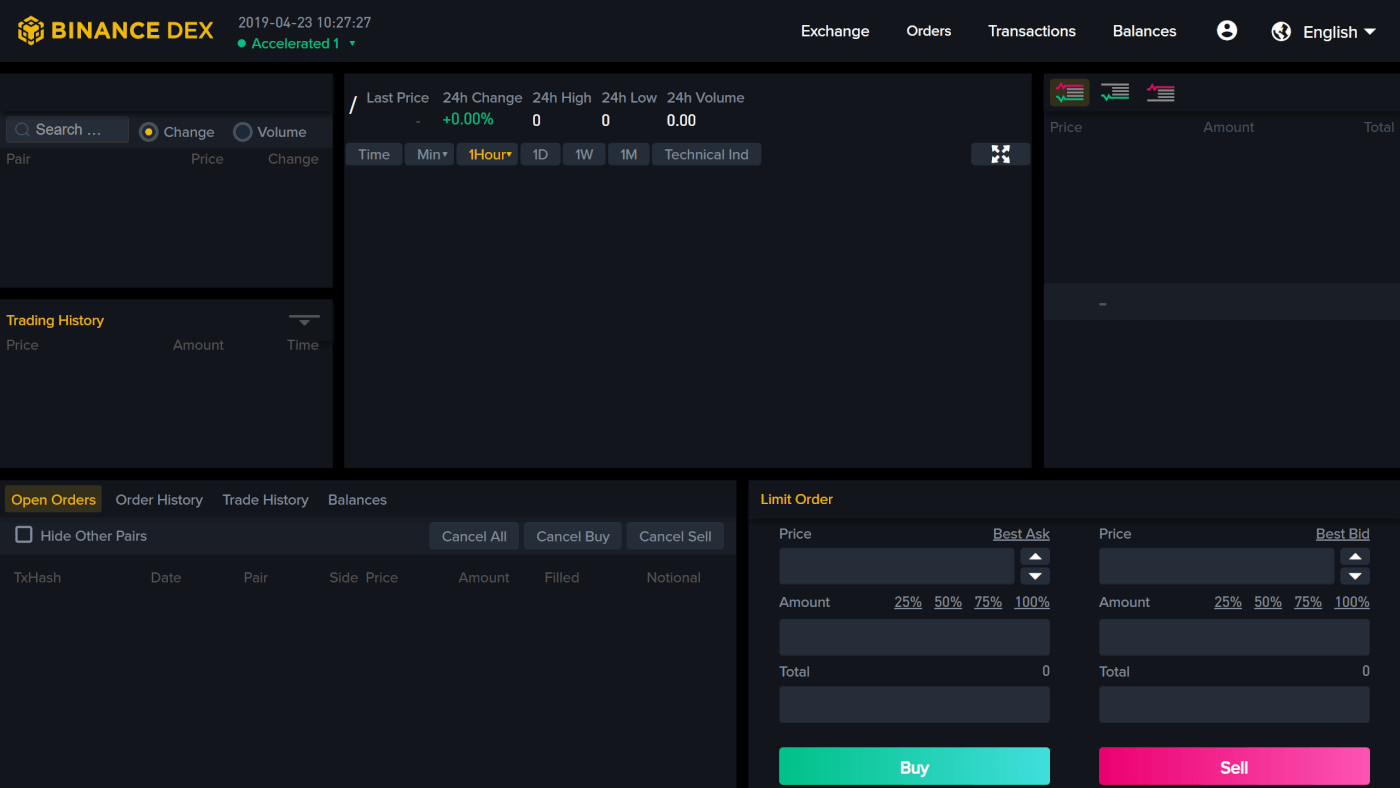Select the Volume radio button
1400x788 pixels.
pos(243,132)
